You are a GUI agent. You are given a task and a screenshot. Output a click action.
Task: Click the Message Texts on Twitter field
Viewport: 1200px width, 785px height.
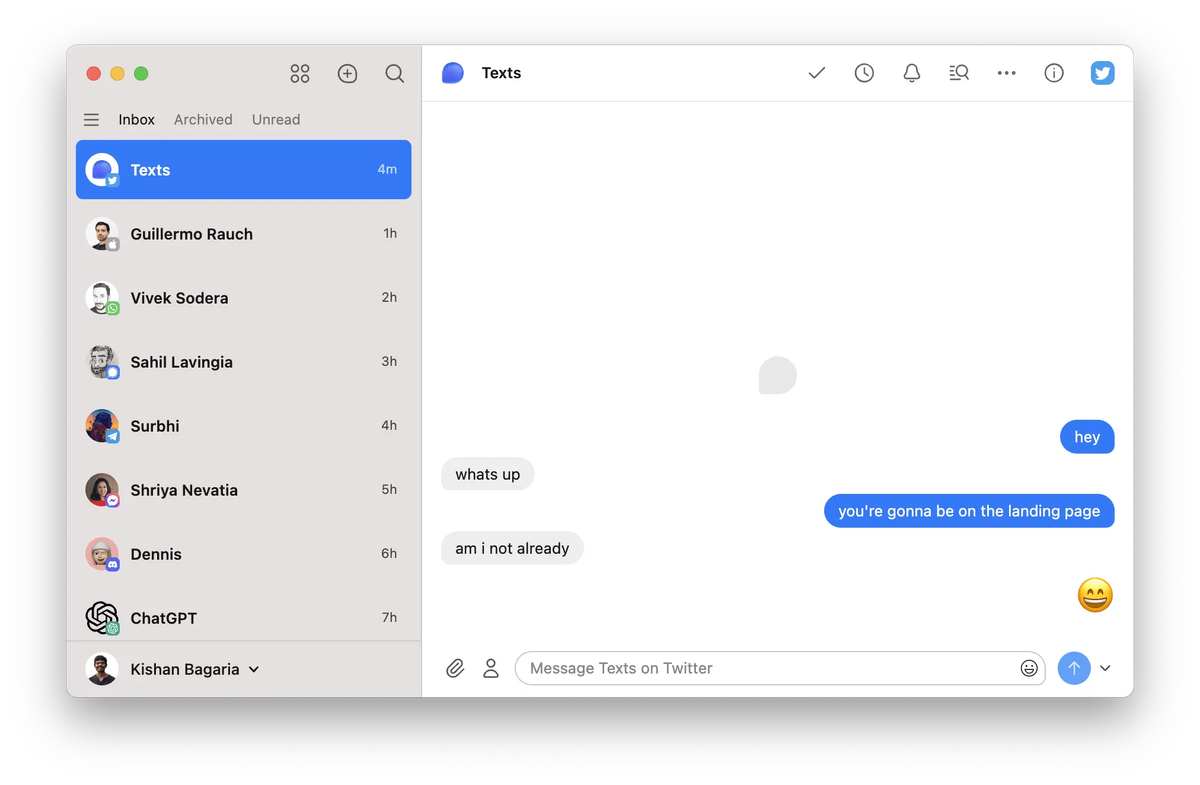click(780, 668)
